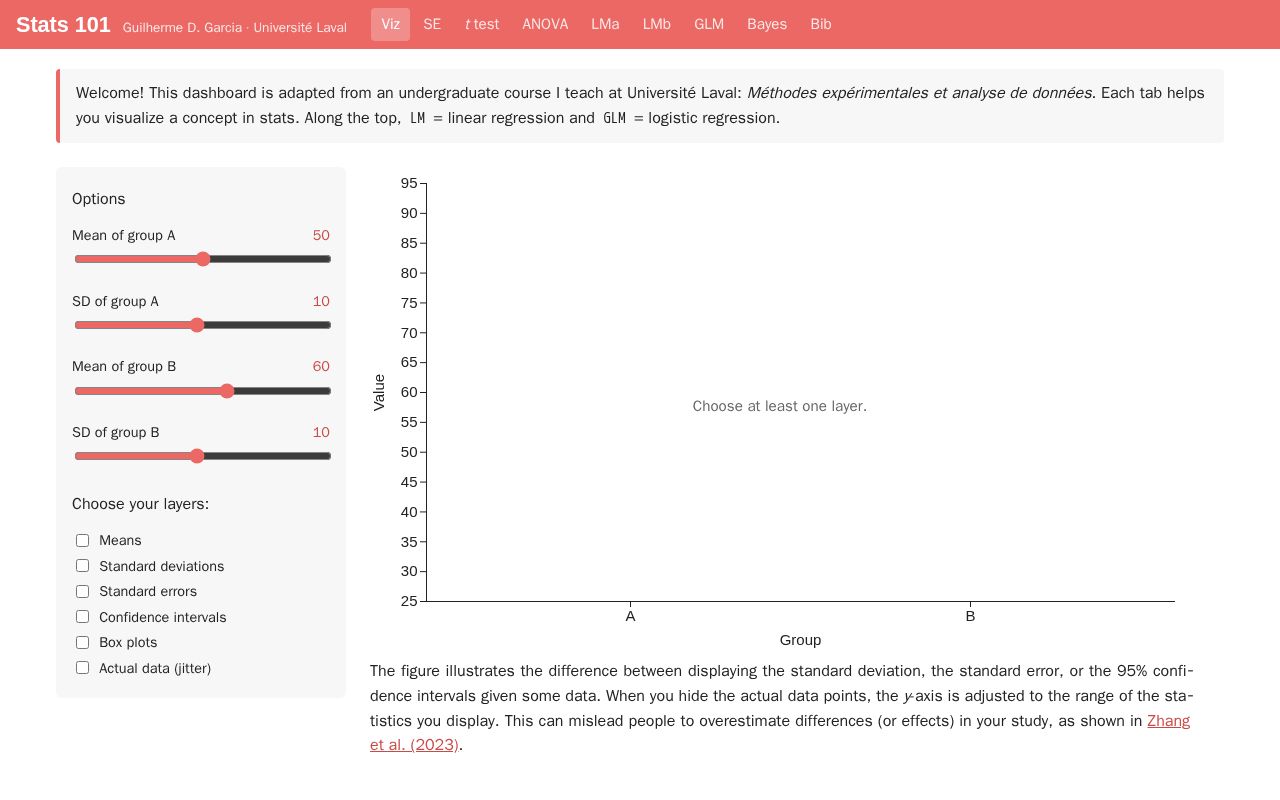Go to the ANOVA tab
Image resolution: width=1280 pixels, height=800 pixels.
(x=545, y=24)
